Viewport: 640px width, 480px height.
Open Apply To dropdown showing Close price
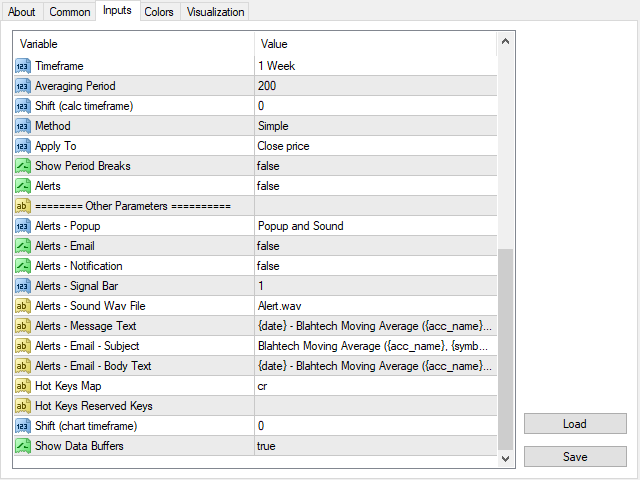point(374,146)
